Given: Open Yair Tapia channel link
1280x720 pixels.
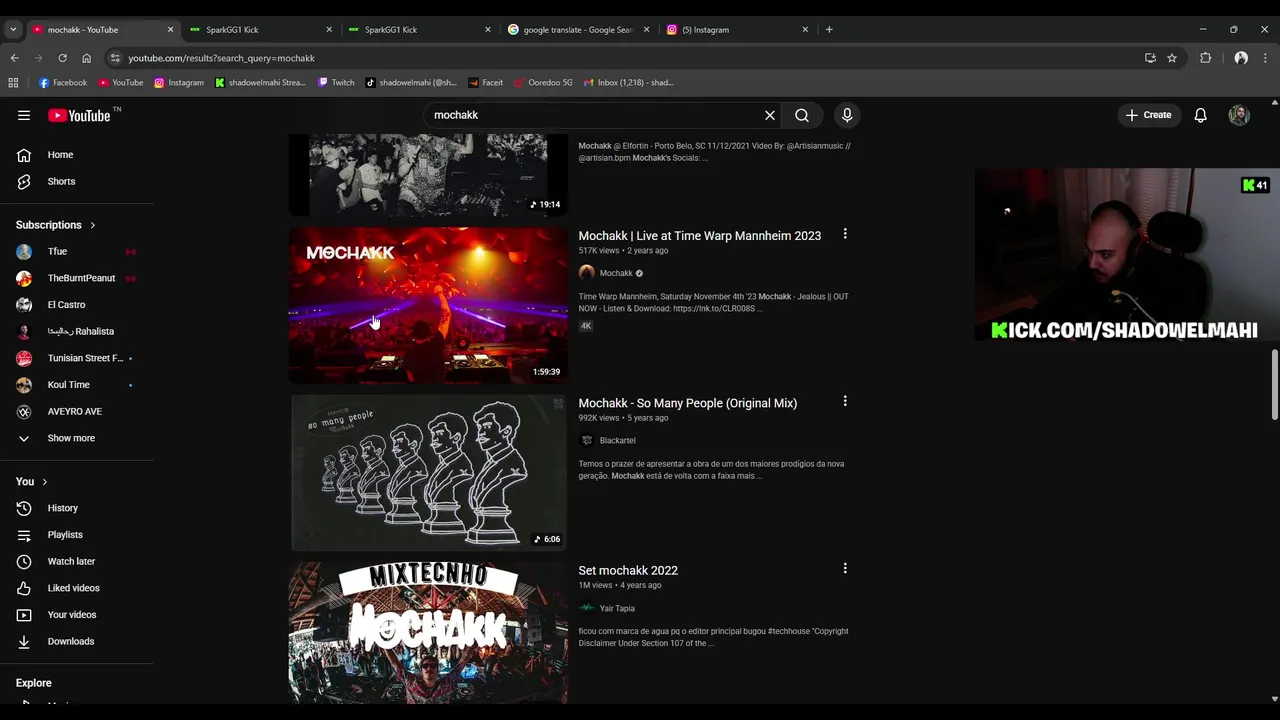Looking at the screenshot, I should [x=617, y=608].
